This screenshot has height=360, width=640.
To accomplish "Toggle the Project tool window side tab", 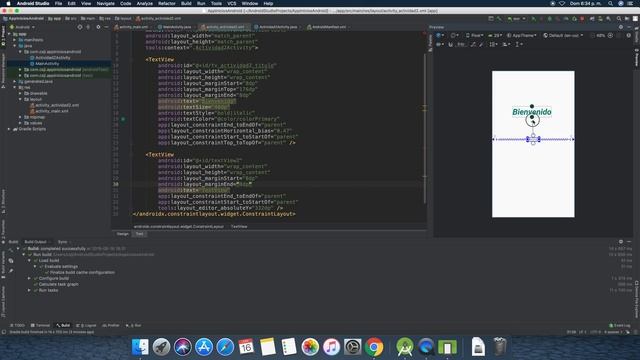I will [3, 37].
